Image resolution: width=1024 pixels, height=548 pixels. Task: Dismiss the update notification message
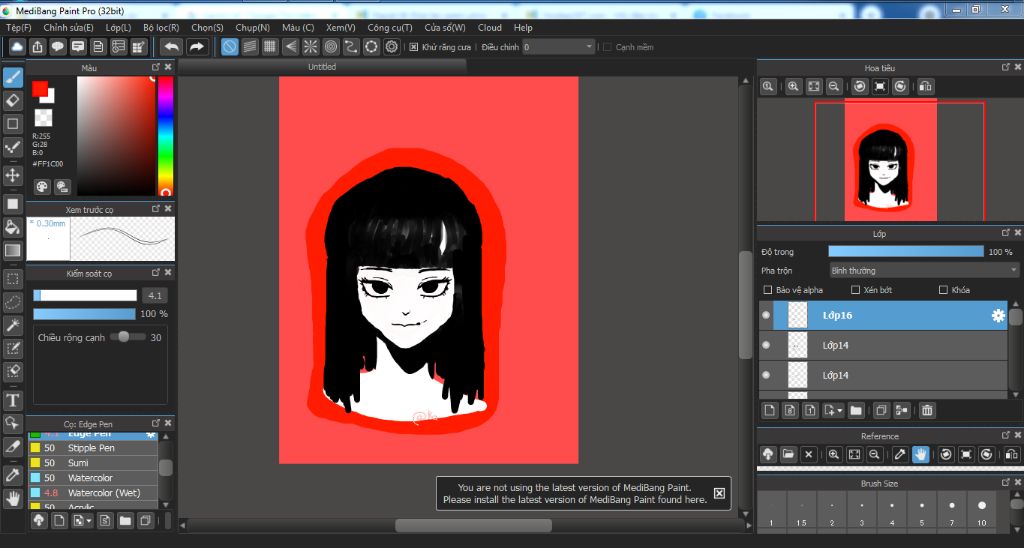click(x=719, y=493)
